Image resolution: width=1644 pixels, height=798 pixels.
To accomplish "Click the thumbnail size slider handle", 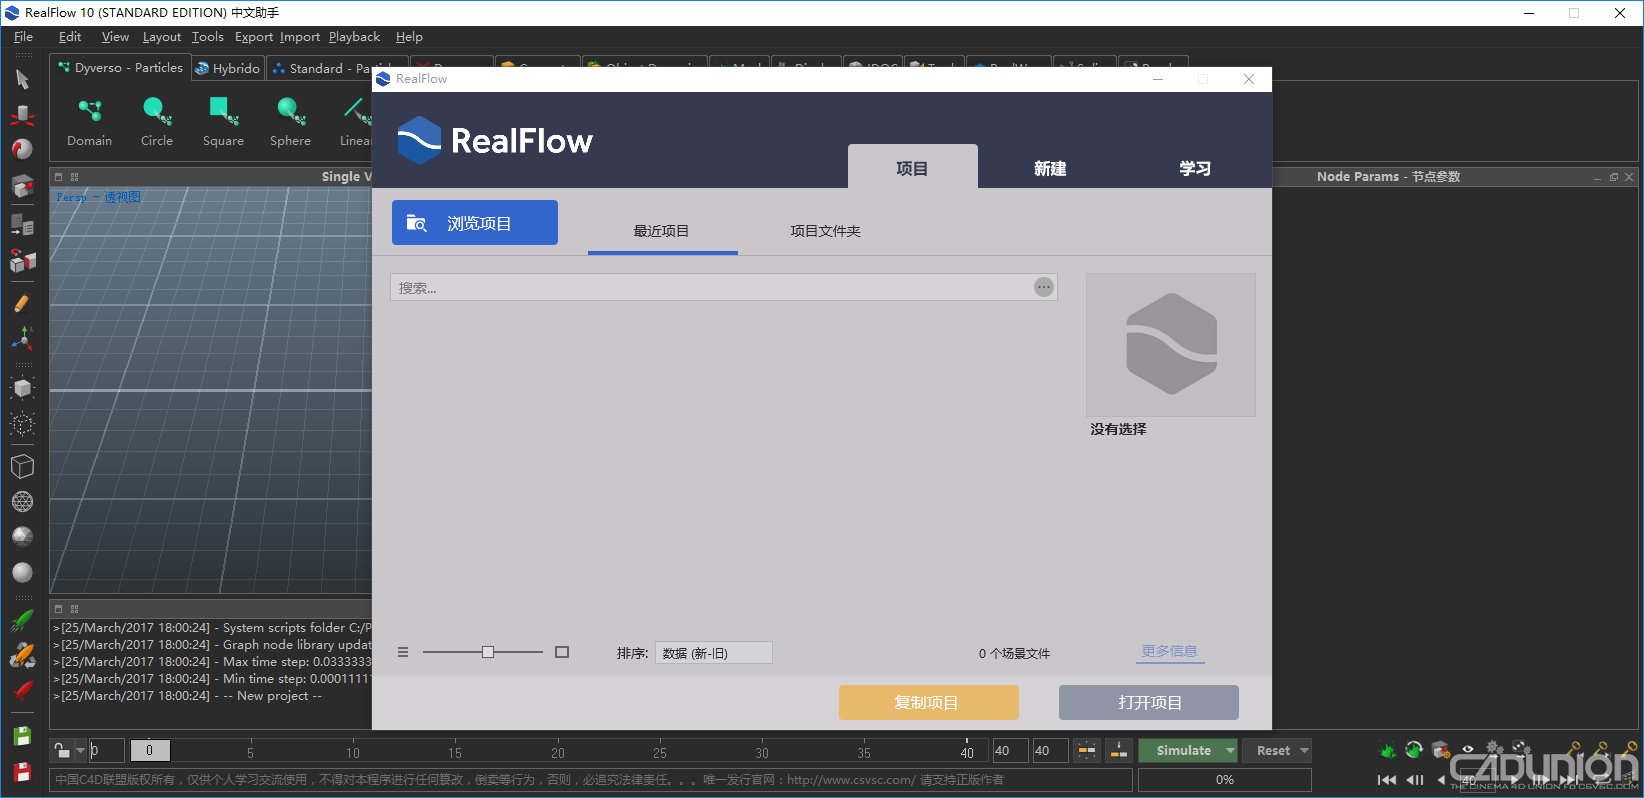I will click(488, 652).
